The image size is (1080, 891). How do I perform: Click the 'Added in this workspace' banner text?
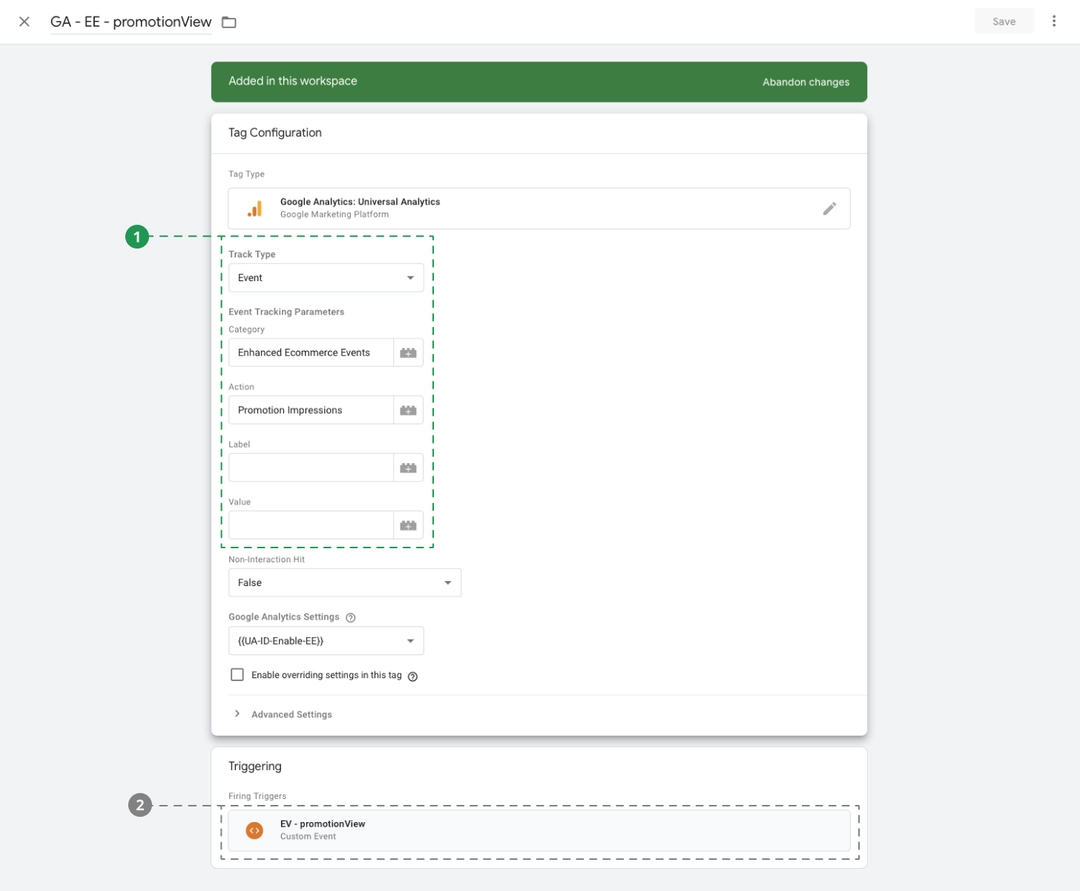click(x=293, y=81)
